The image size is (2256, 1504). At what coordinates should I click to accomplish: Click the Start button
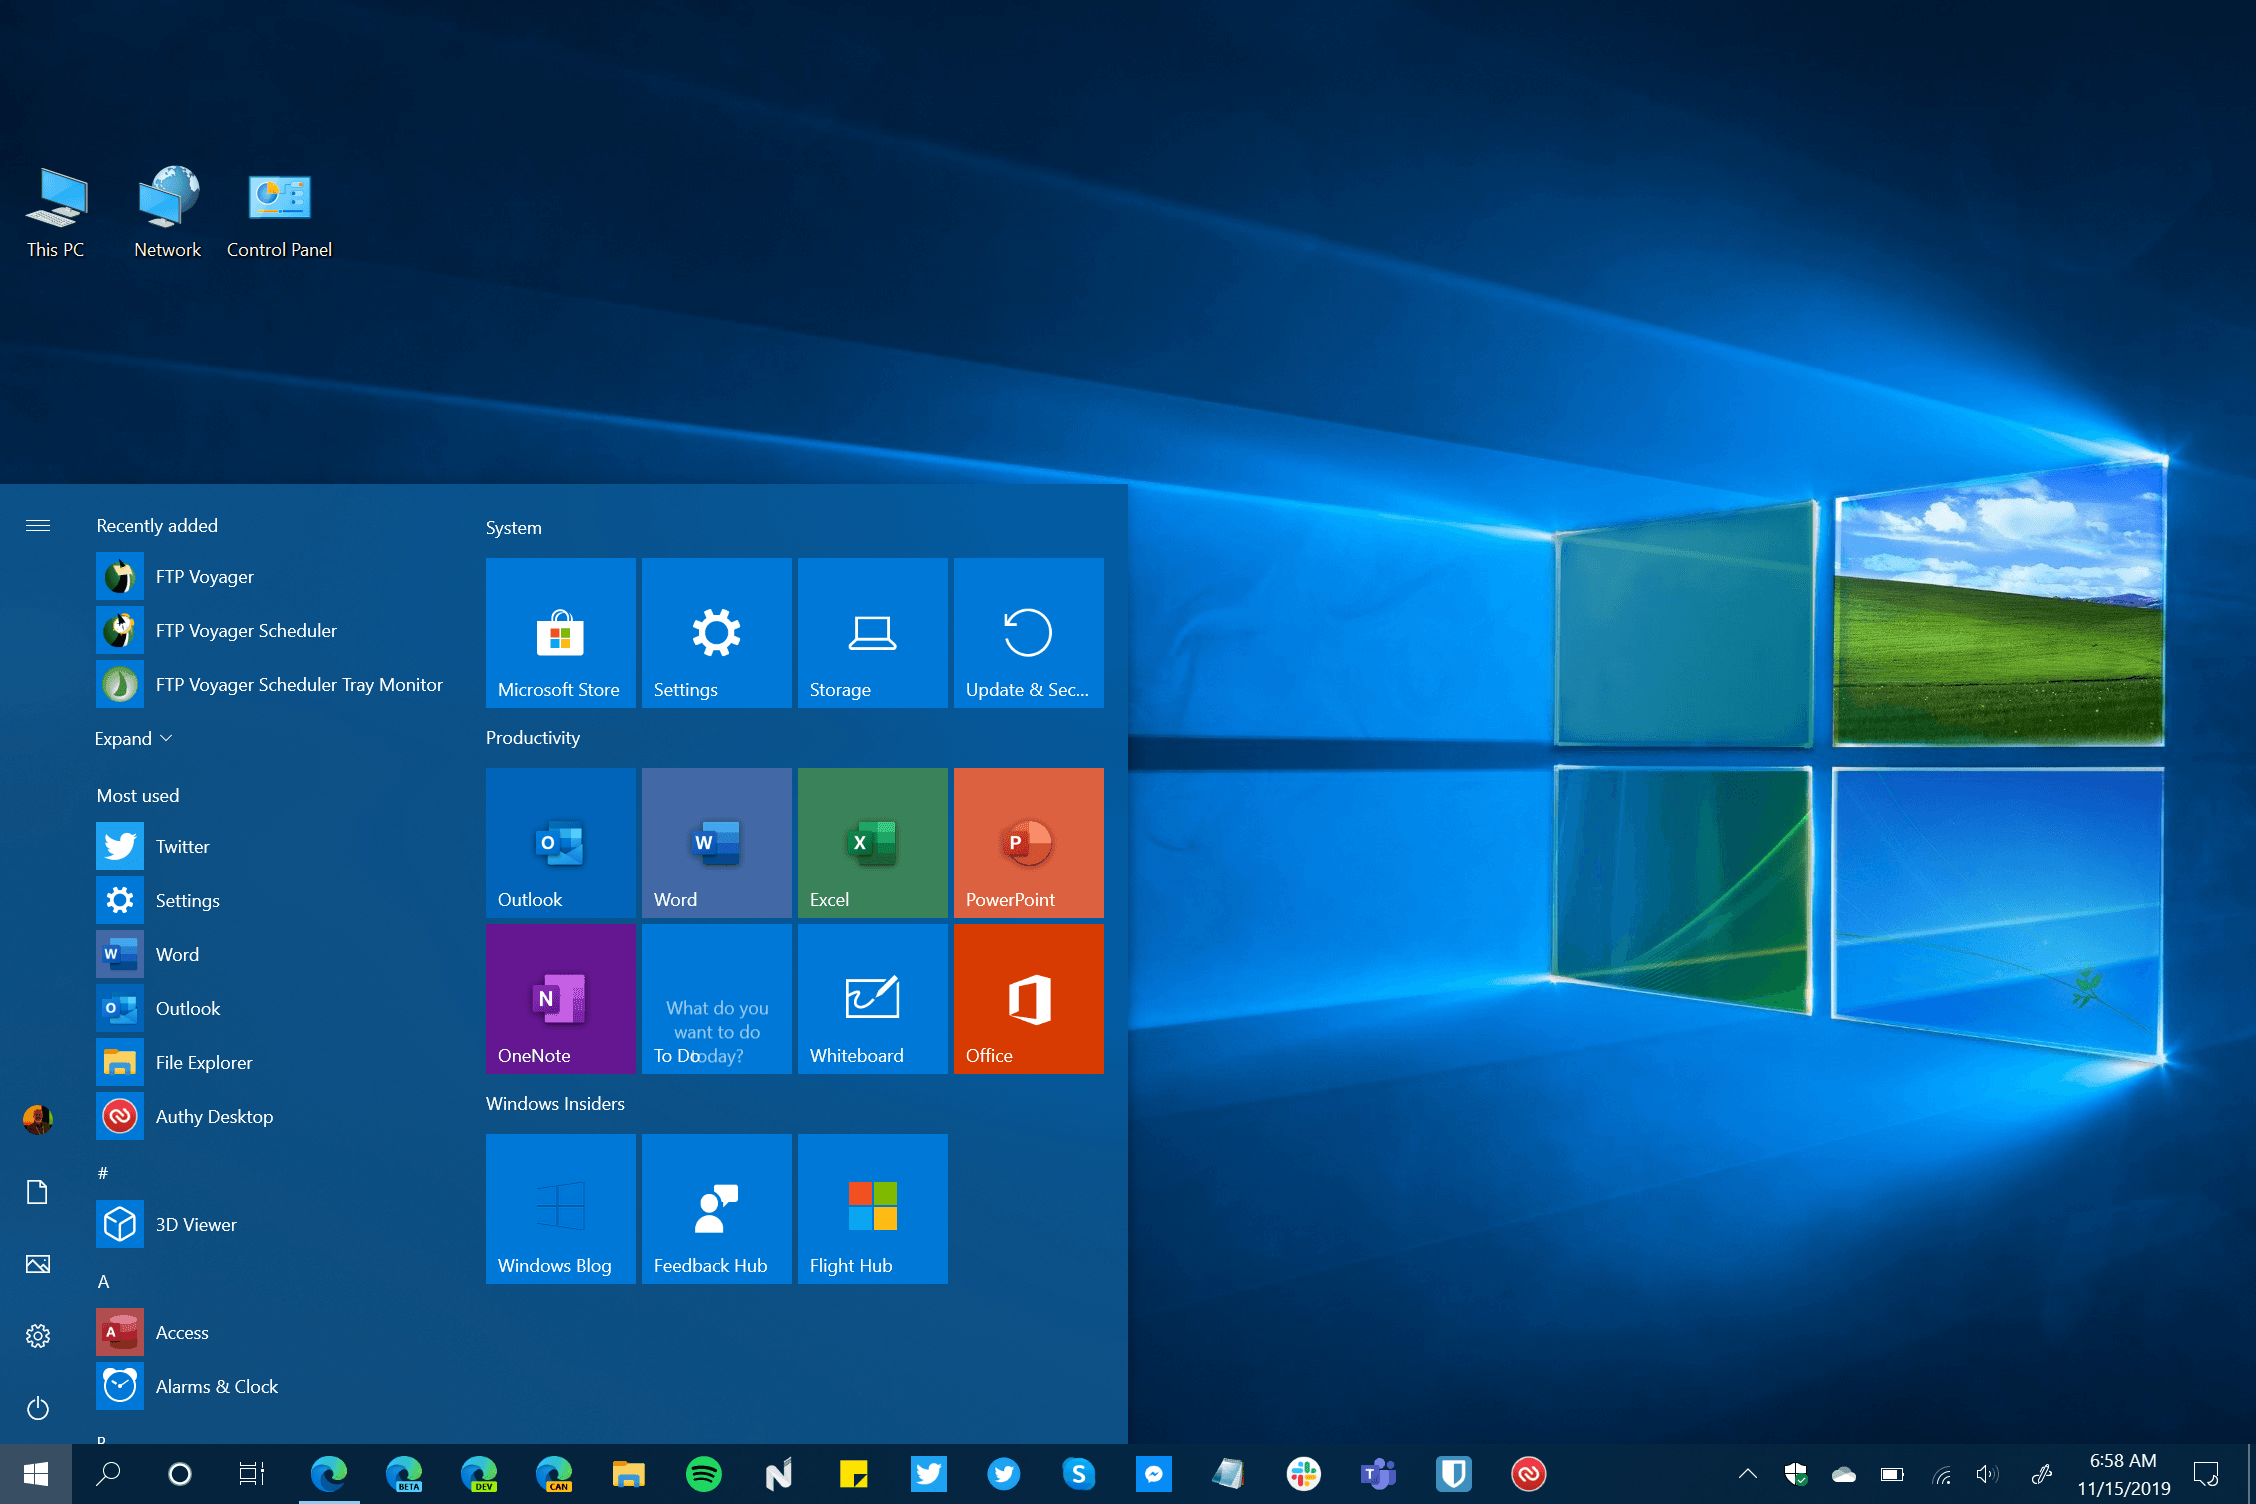coord(36,1474)
